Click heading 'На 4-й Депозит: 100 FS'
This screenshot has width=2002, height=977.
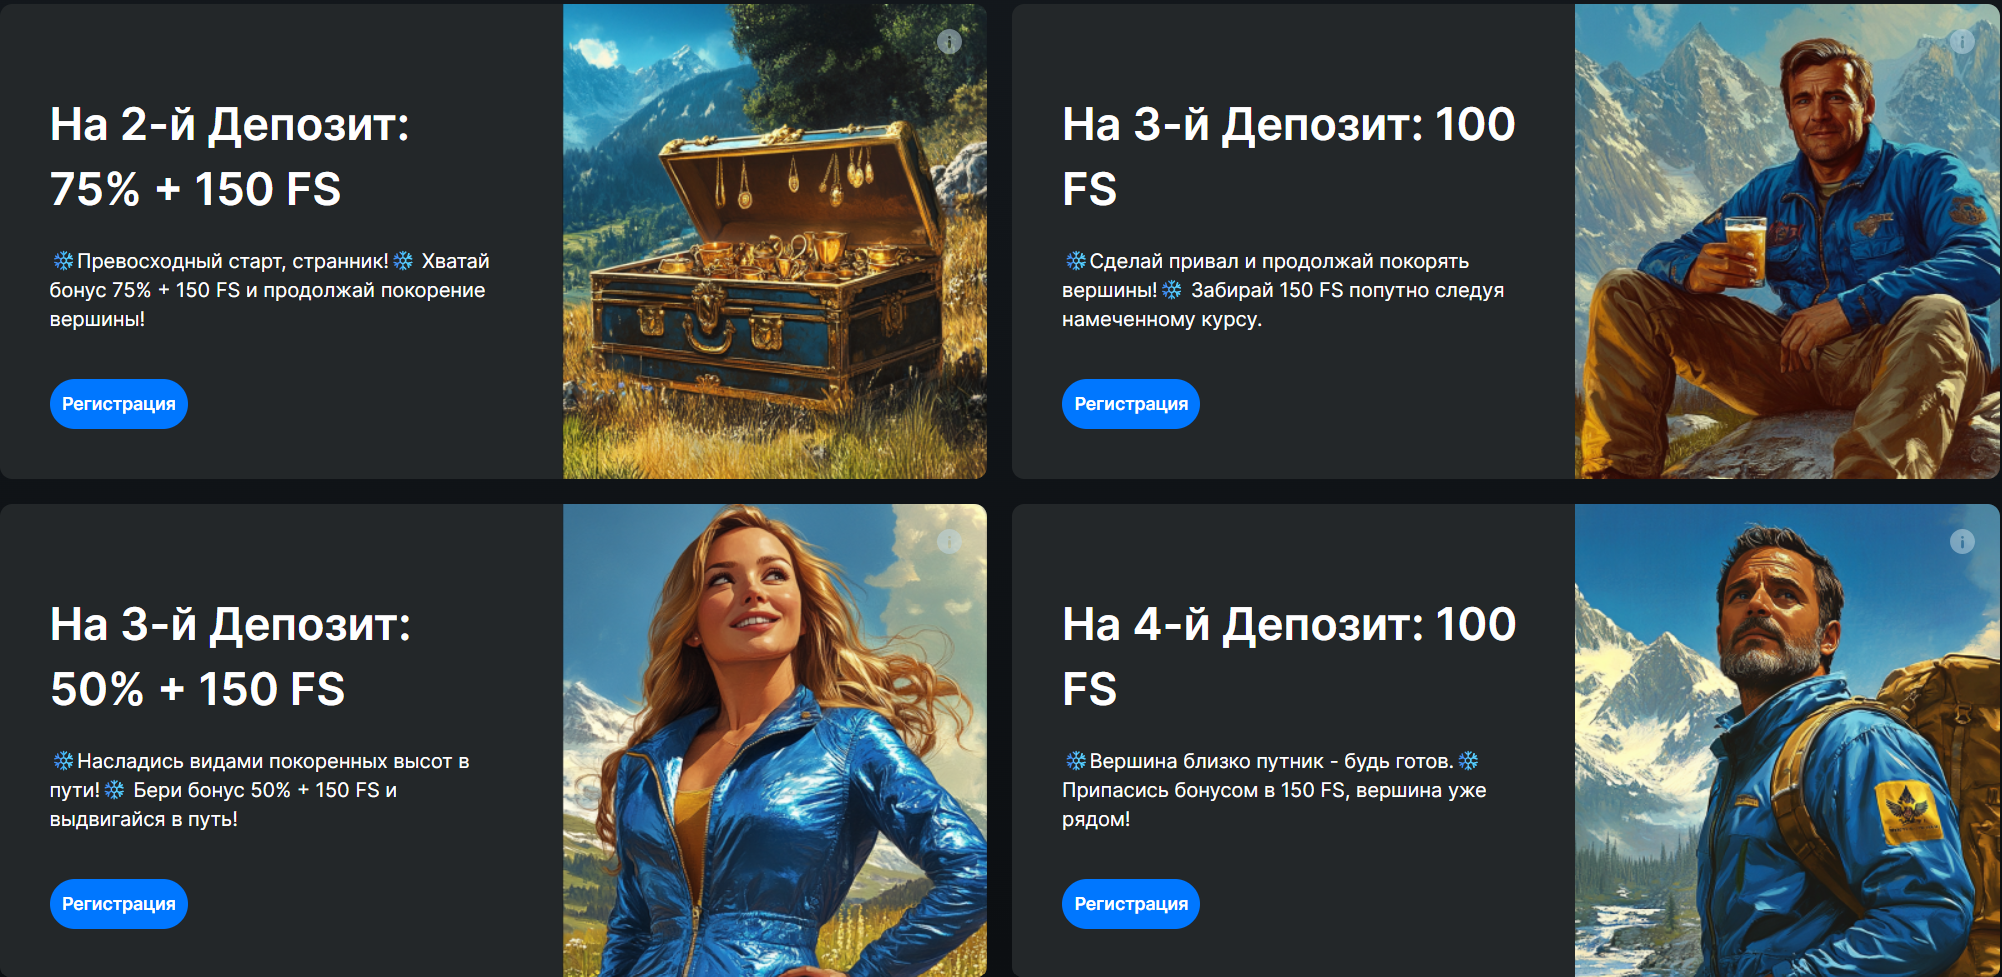click(x=1289, y=657)
